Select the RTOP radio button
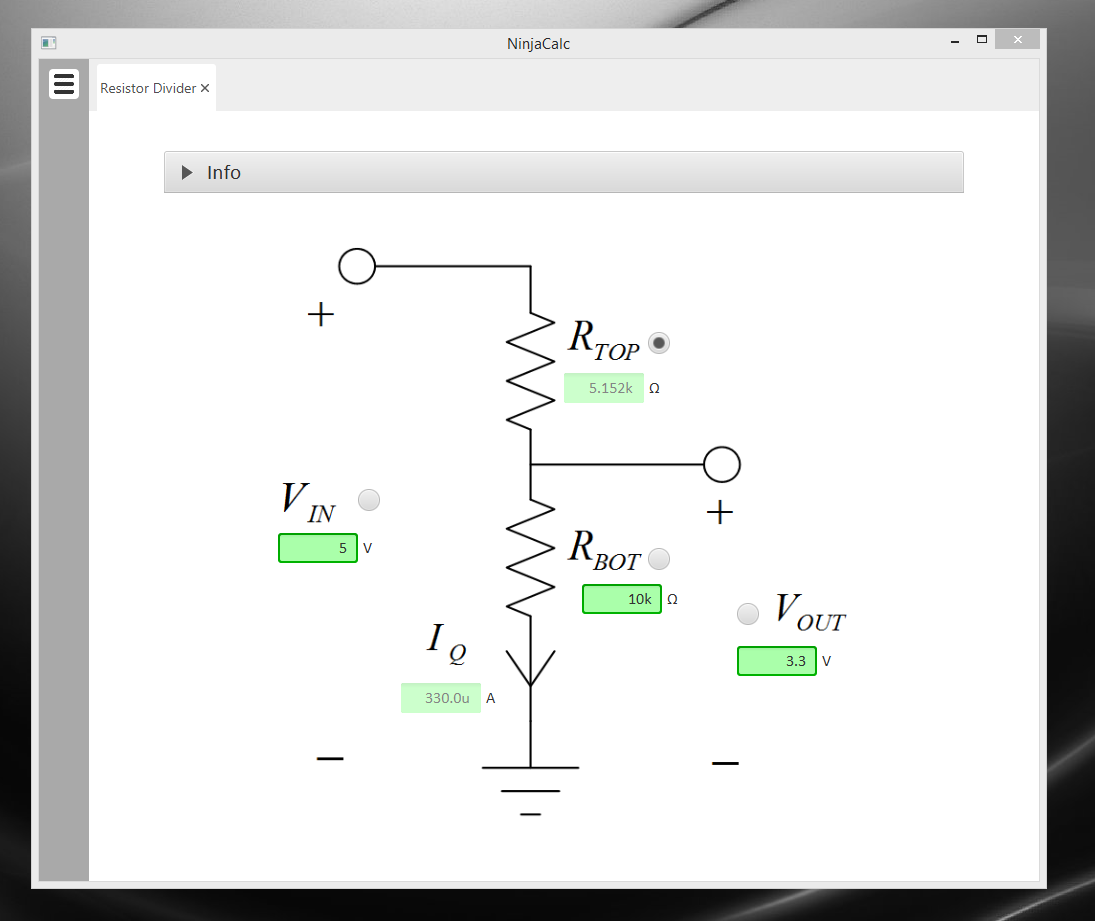This screenshot has height=921, width=1095. tap(659, 343)
